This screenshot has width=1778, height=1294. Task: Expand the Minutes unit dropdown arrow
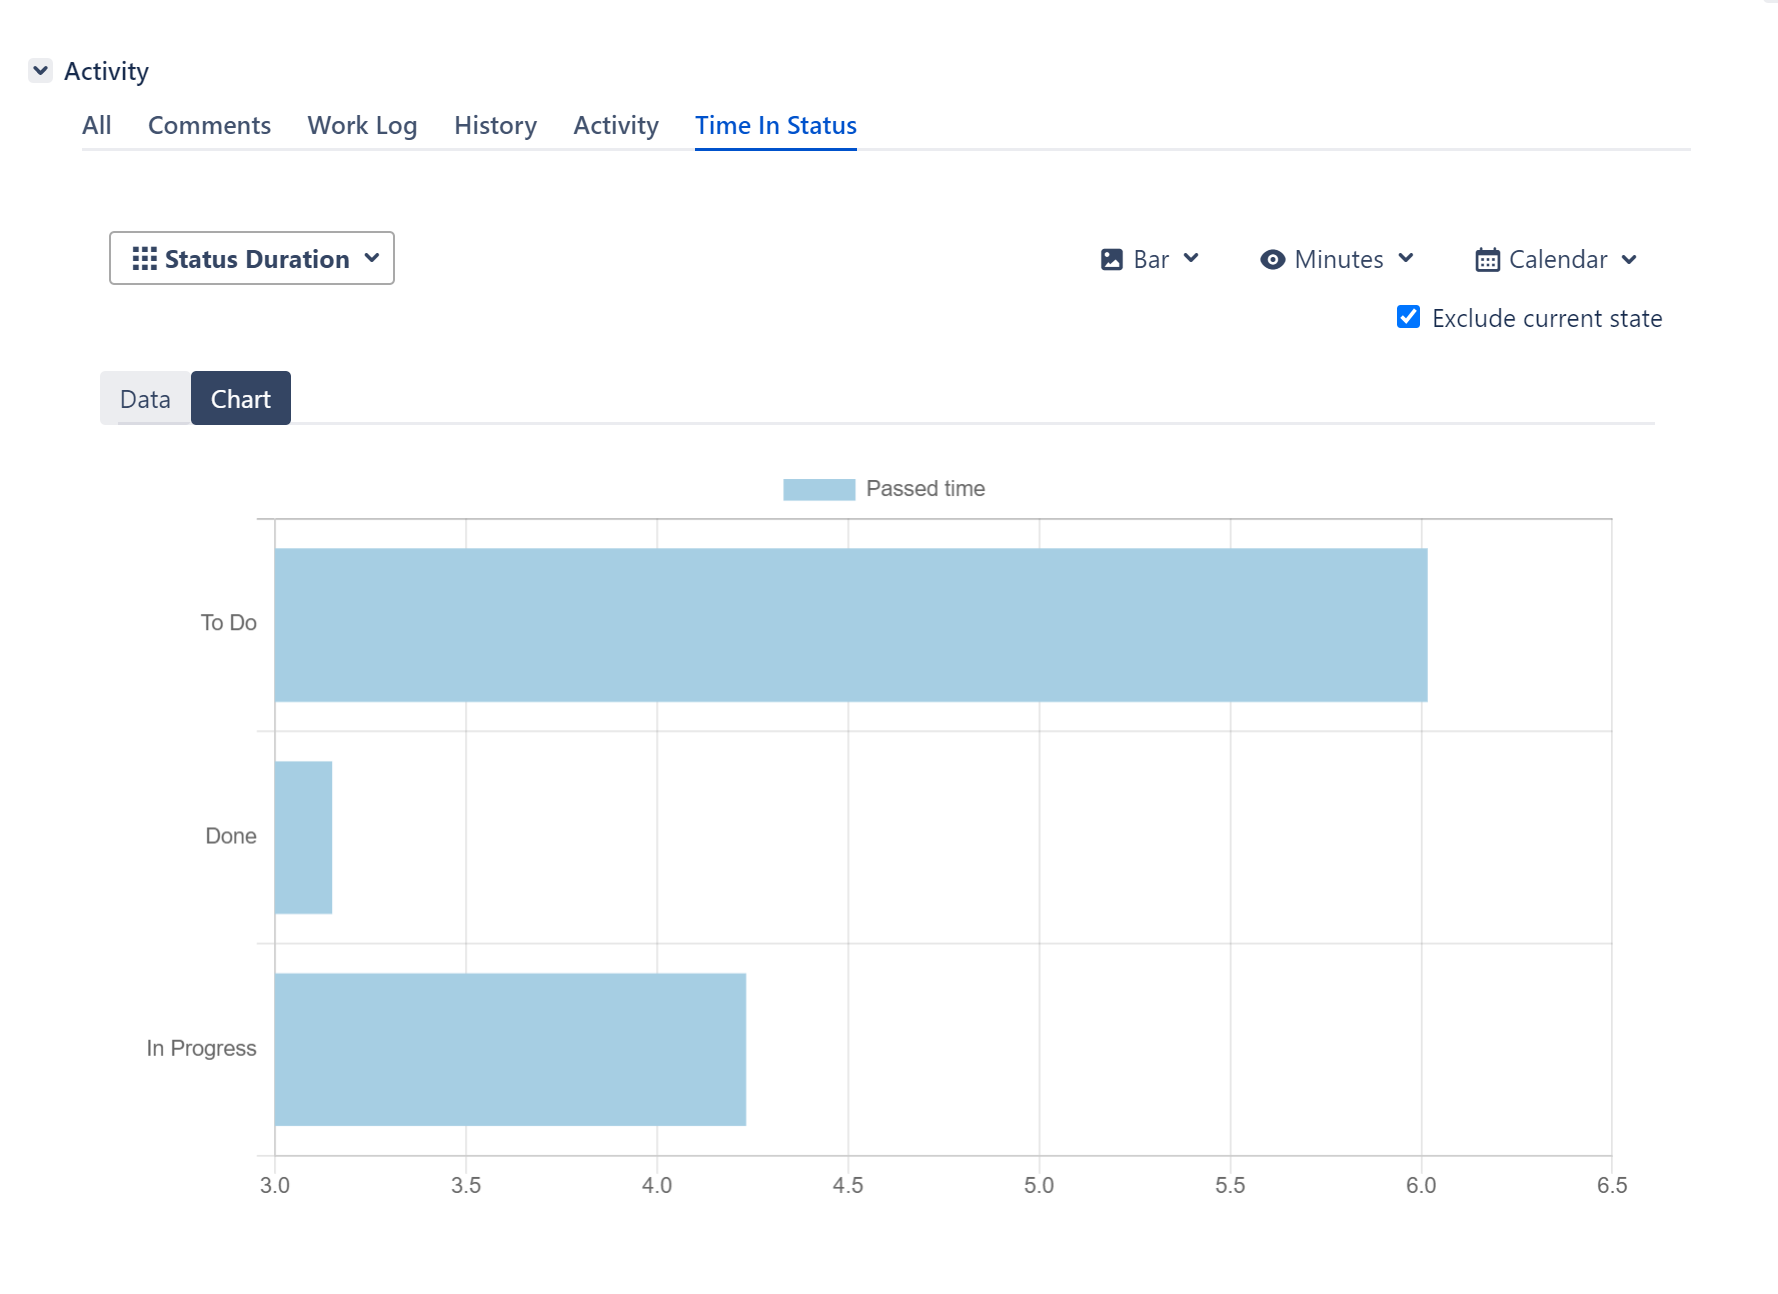tap(1406, 259)
